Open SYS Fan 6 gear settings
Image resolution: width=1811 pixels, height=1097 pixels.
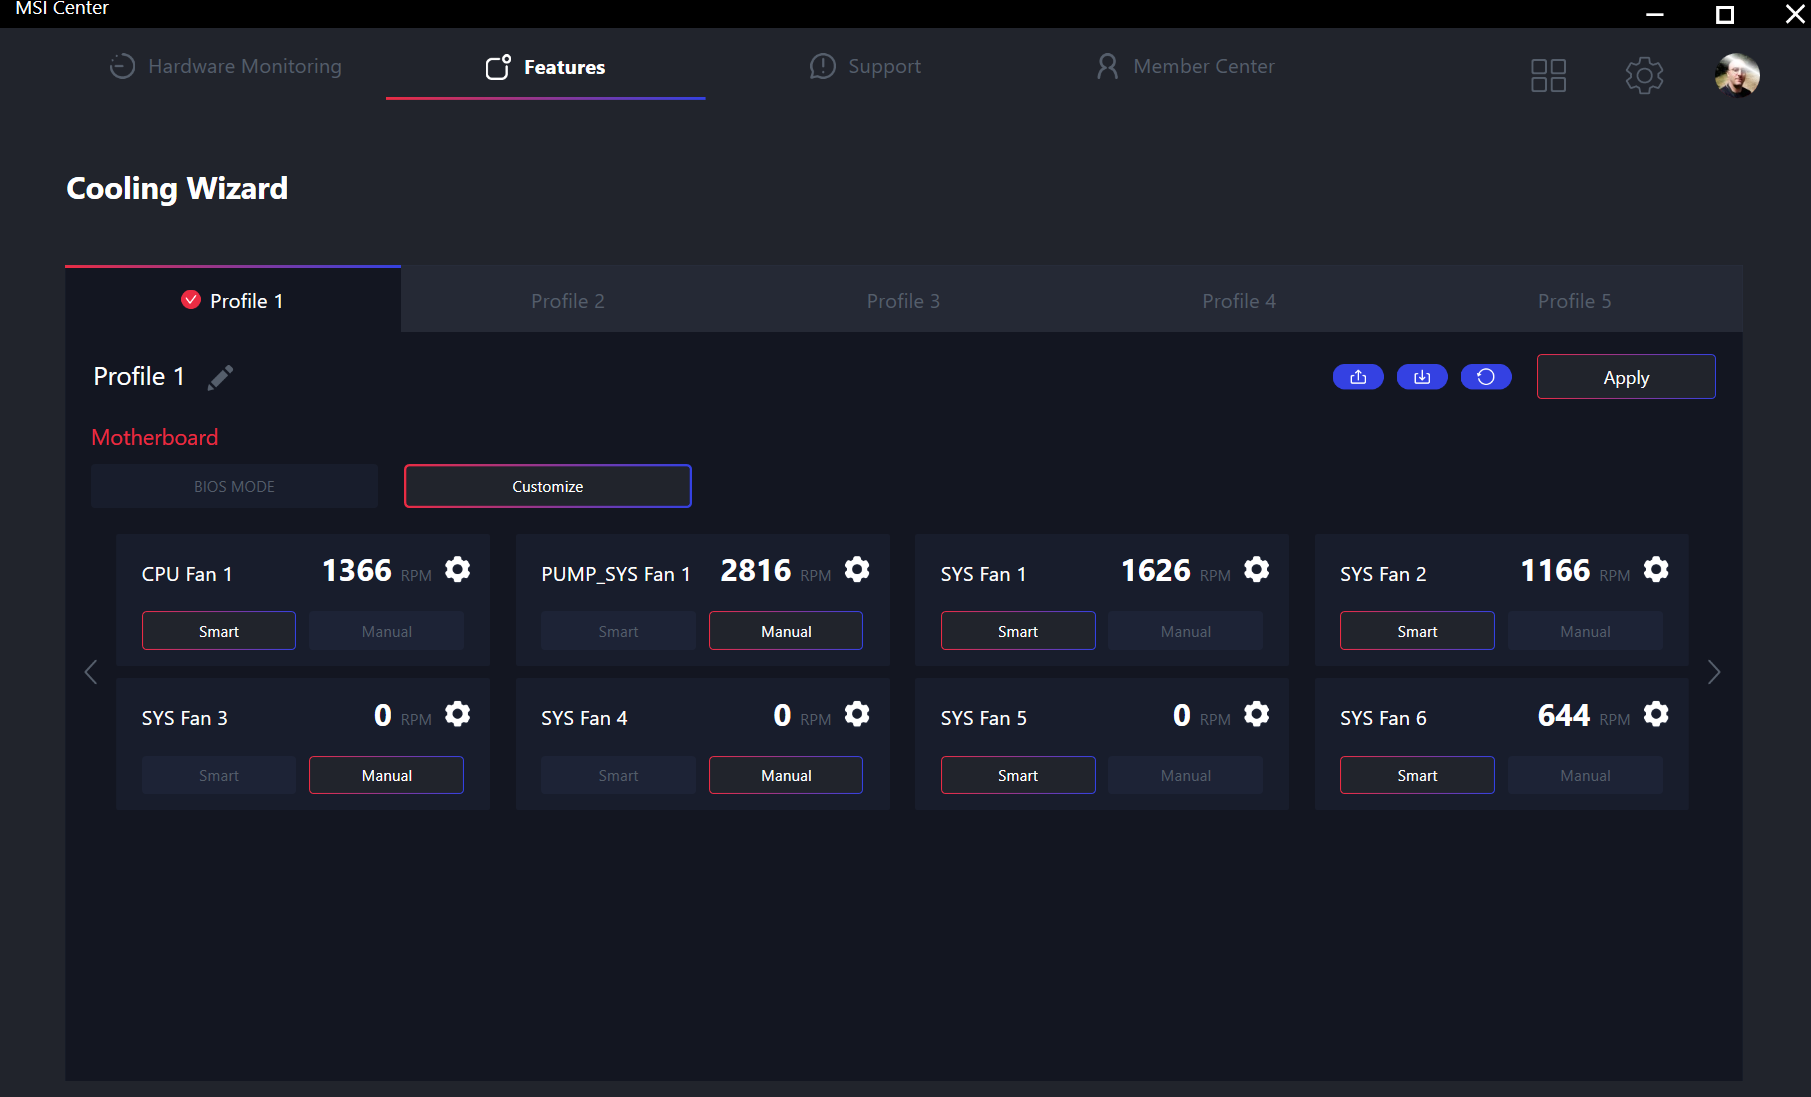[x=1656, y=714]
